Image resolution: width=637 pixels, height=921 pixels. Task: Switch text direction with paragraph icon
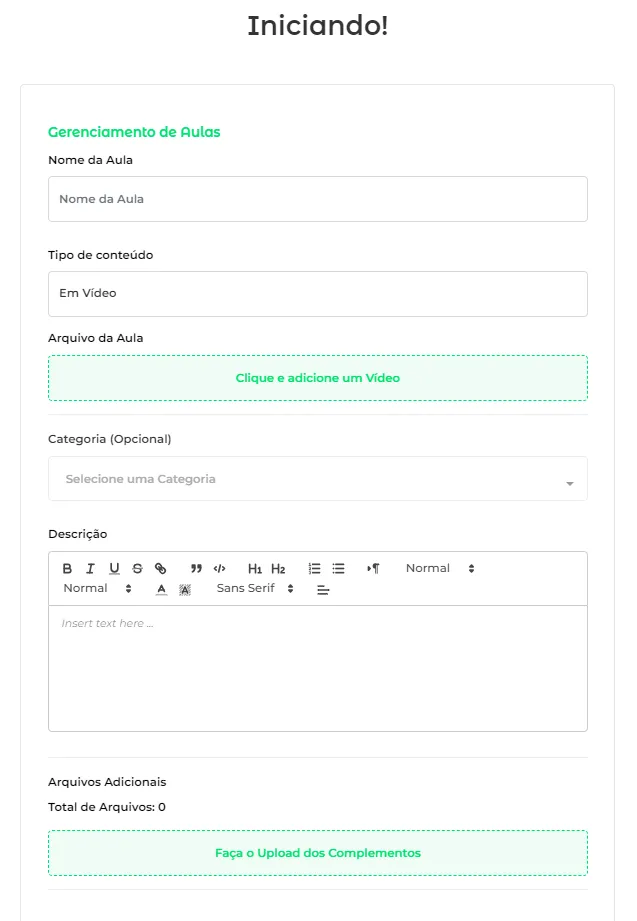click(x=373, y=569)
